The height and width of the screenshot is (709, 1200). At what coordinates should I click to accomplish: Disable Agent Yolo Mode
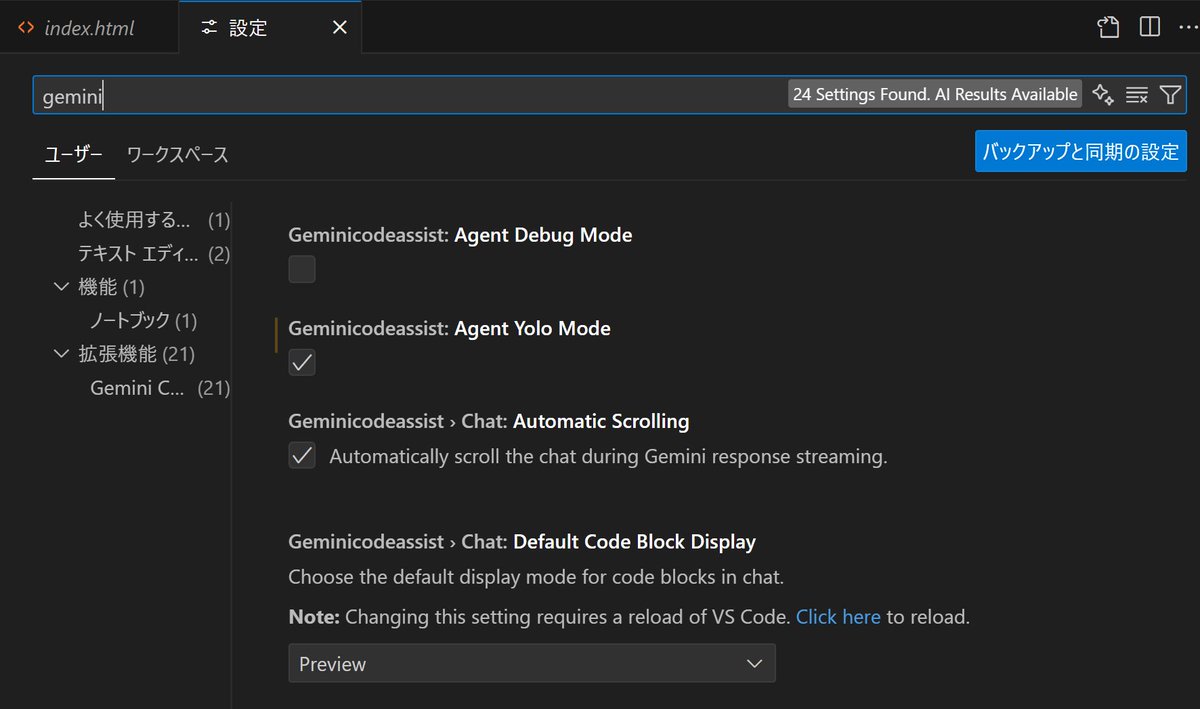(x=301, y=362)
